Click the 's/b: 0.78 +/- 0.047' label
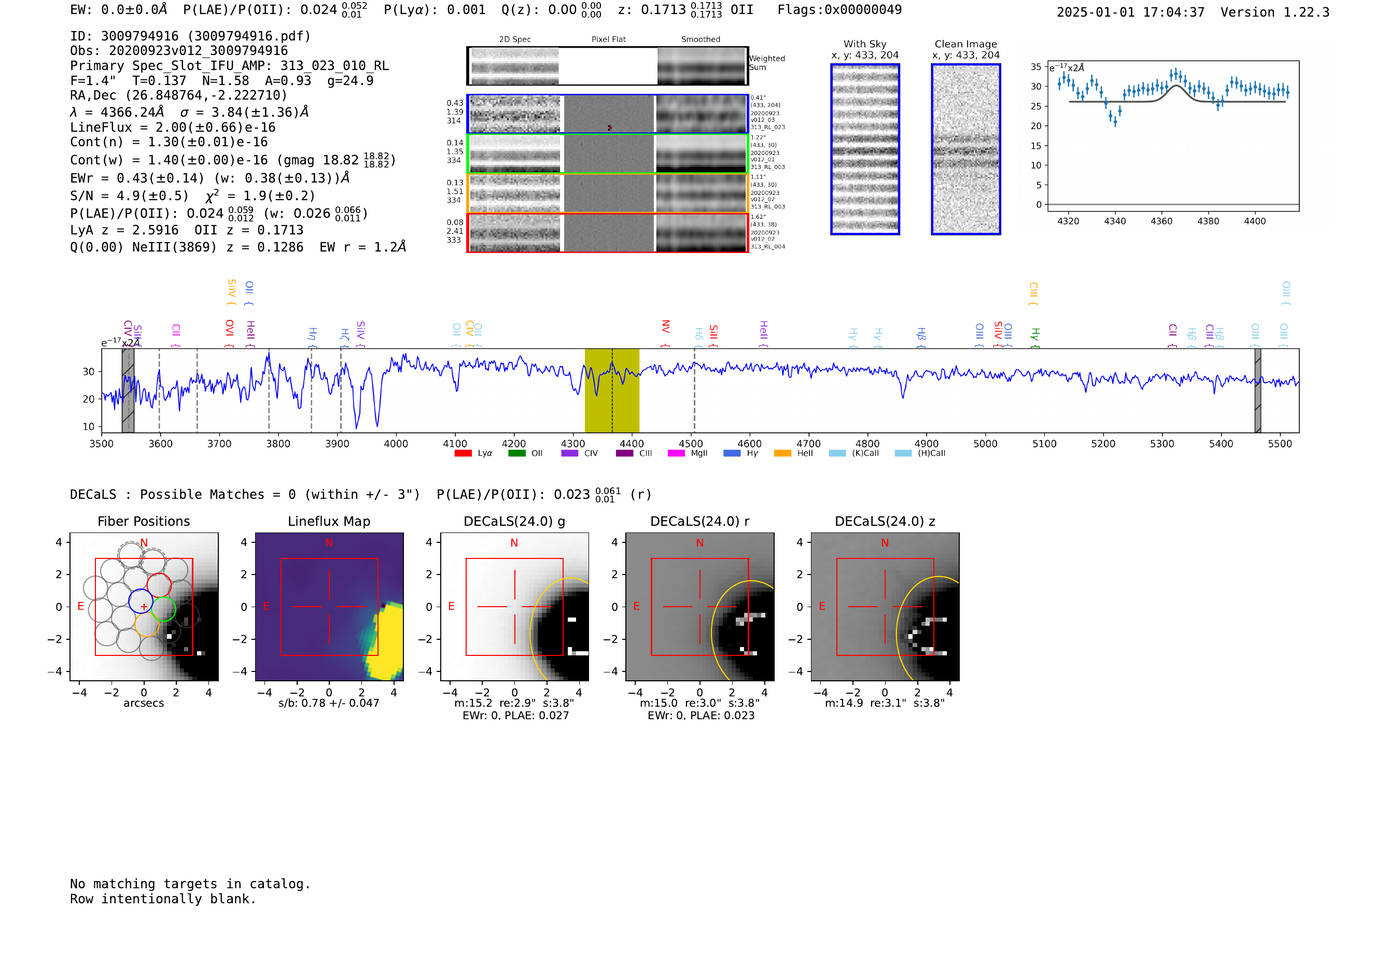The height and width of the screenshot is (953, 1400). pyautogui.click(x=329, y=703)
